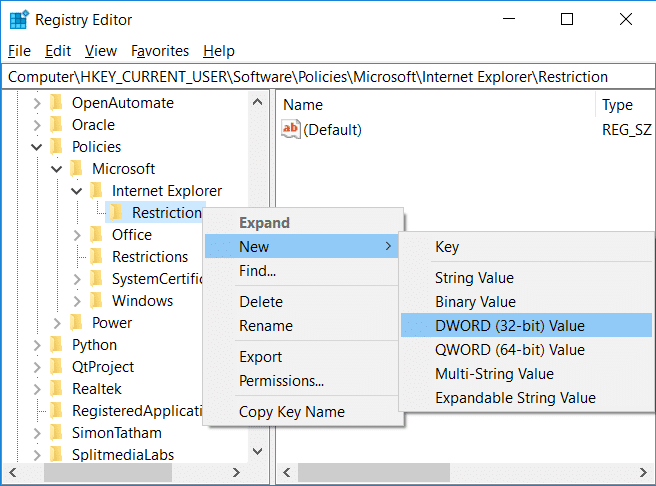Viewport: 656px width, 486px height.
Task: Click the Registry Editor app icon
Action: 19,19
